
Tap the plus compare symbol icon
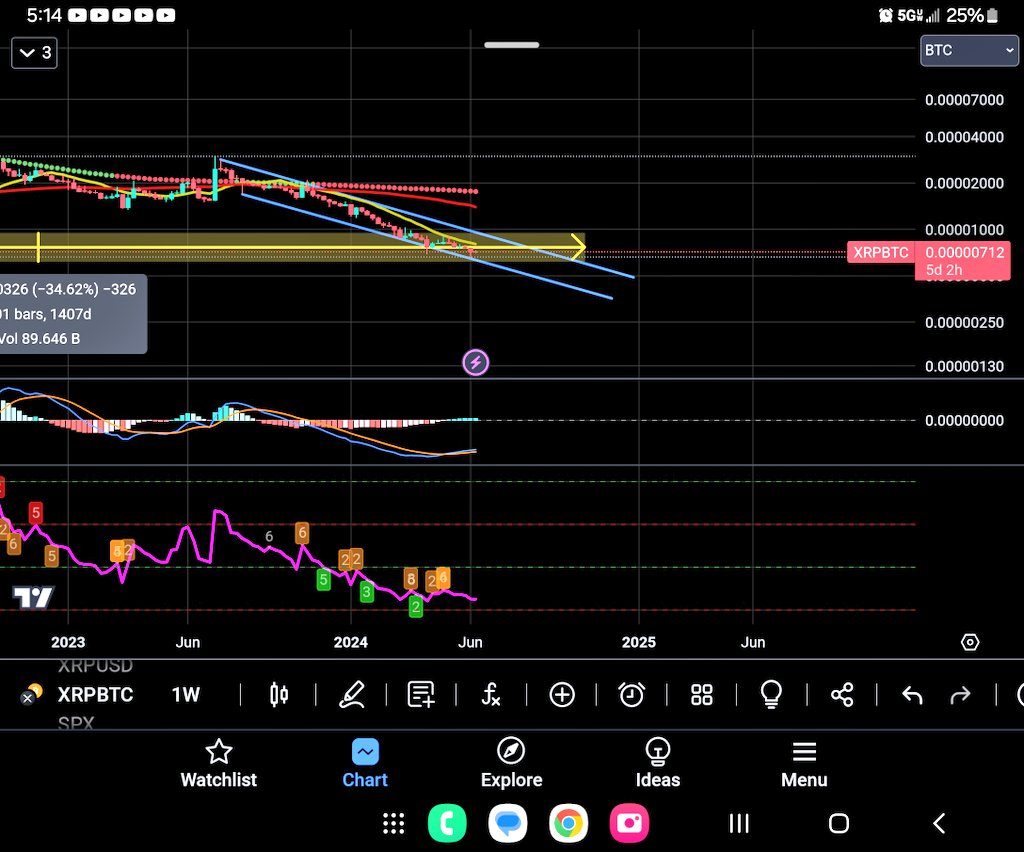click(562, 695)
